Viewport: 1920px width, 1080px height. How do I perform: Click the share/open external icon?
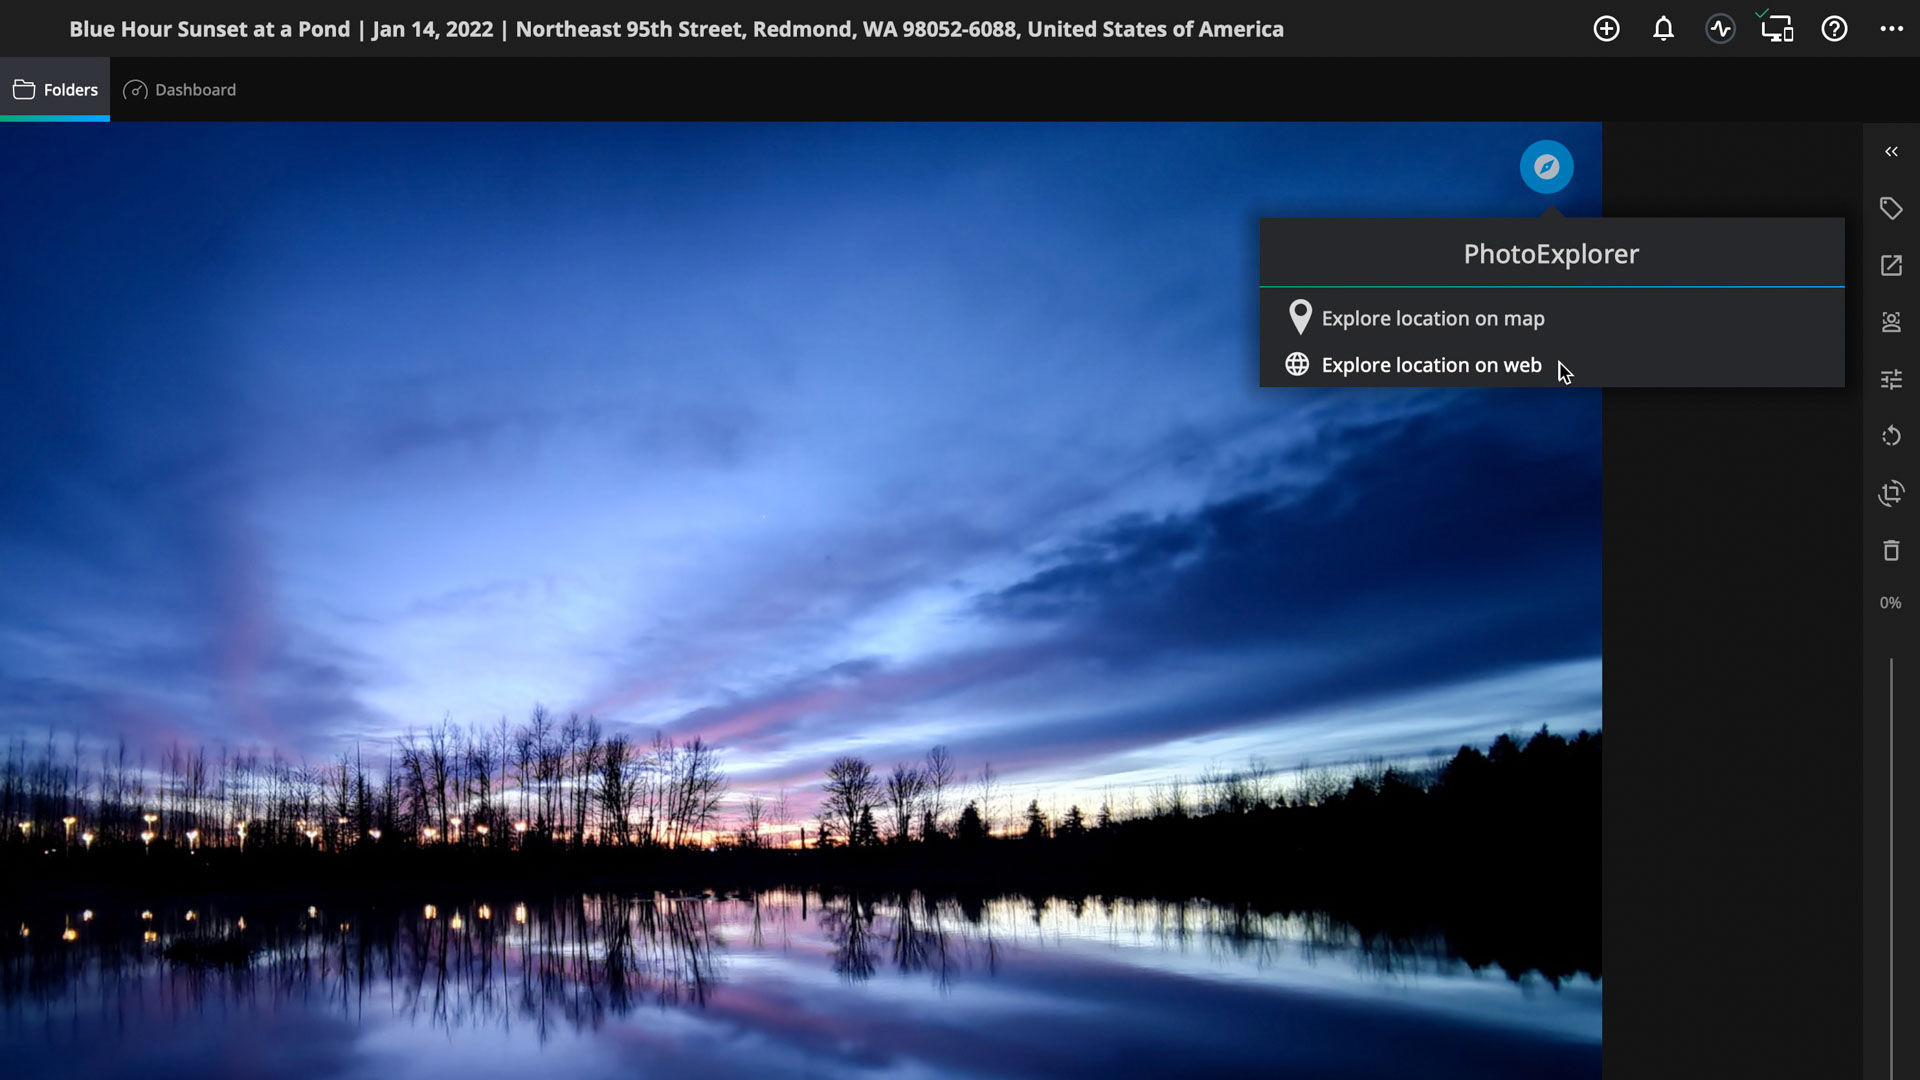pyautogui.click(x=1891, y=265)
